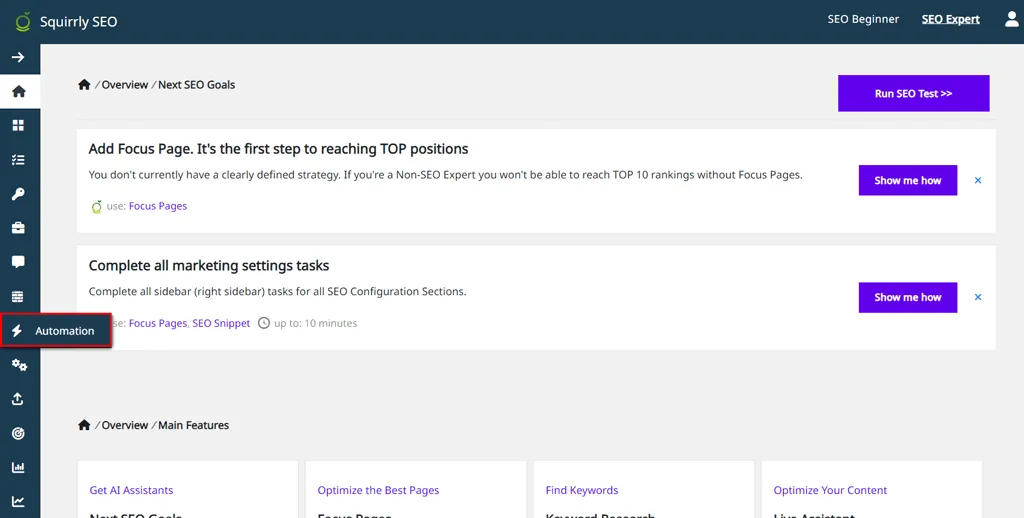
Task: Click the Squirrly SEO title text
Action: tap(78, 22)
